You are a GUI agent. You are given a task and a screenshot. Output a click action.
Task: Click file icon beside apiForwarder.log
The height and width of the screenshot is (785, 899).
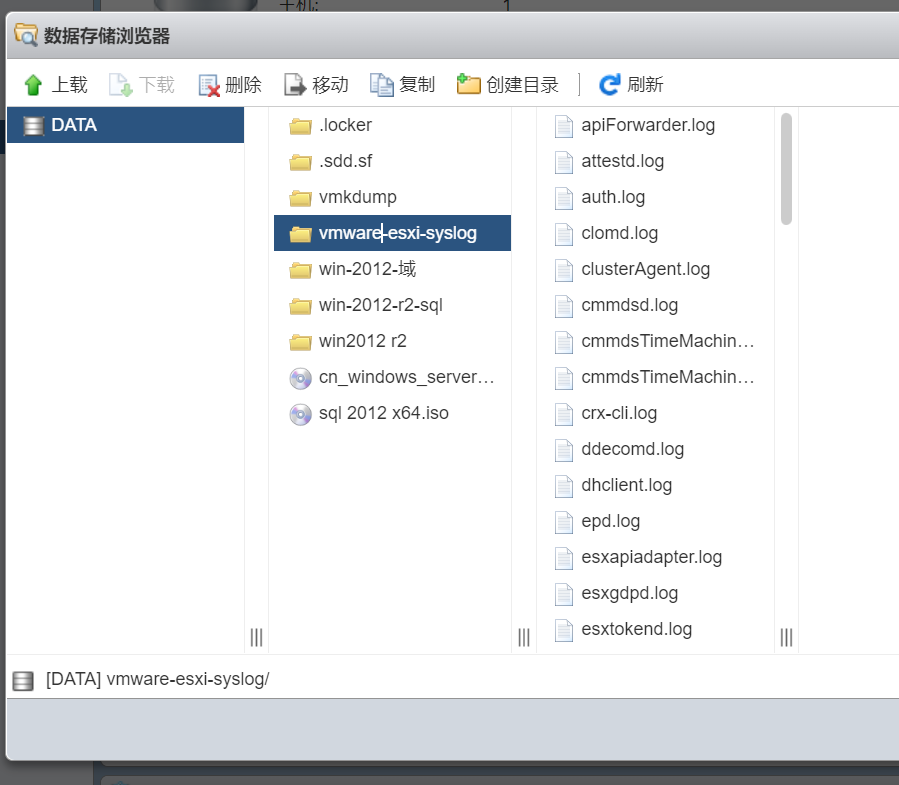[x=564, y=127]
